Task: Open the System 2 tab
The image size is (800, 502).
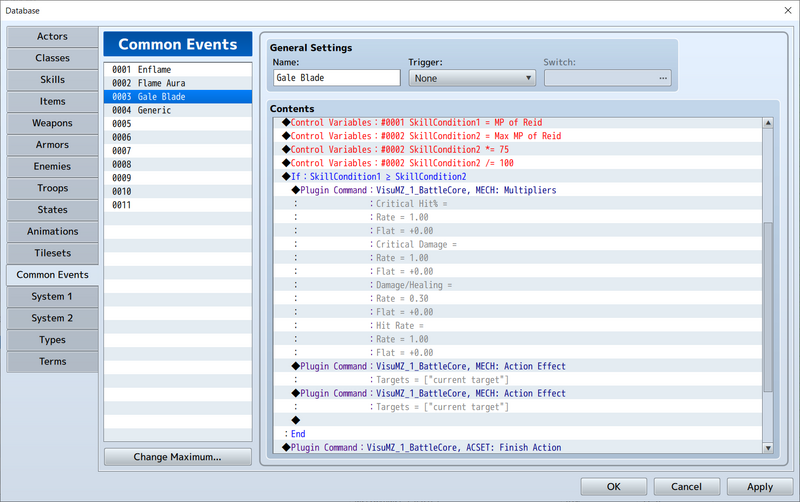Action: click(52, 318)
